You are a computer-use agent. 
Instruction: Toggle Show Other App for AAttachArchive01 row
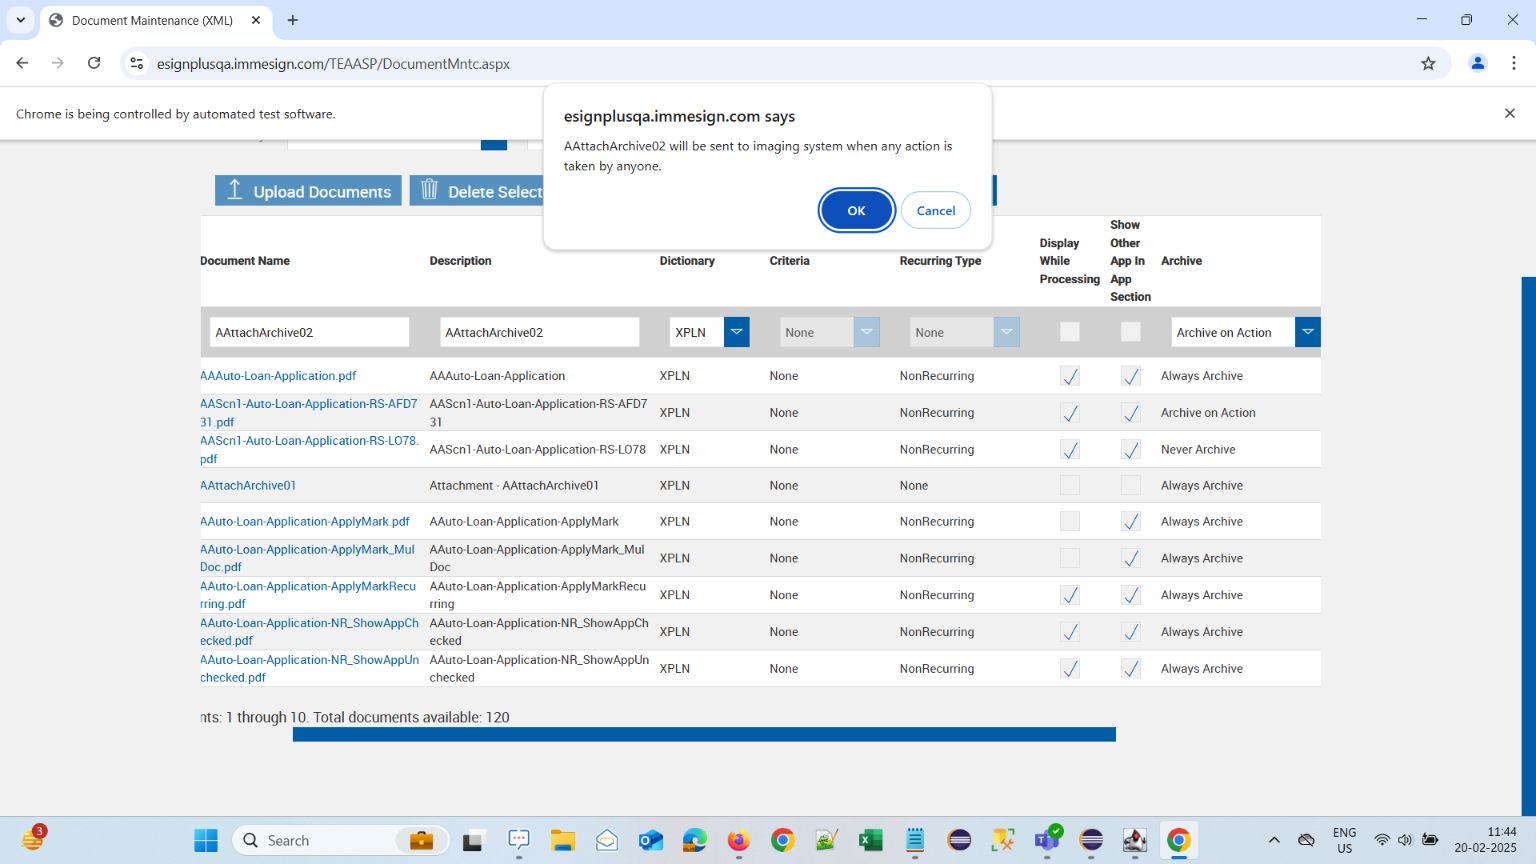point(1131,485)
